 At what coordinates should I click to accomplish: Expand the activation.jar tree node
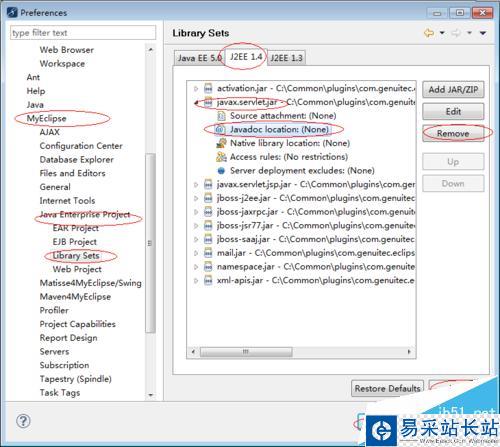[196, 89]
